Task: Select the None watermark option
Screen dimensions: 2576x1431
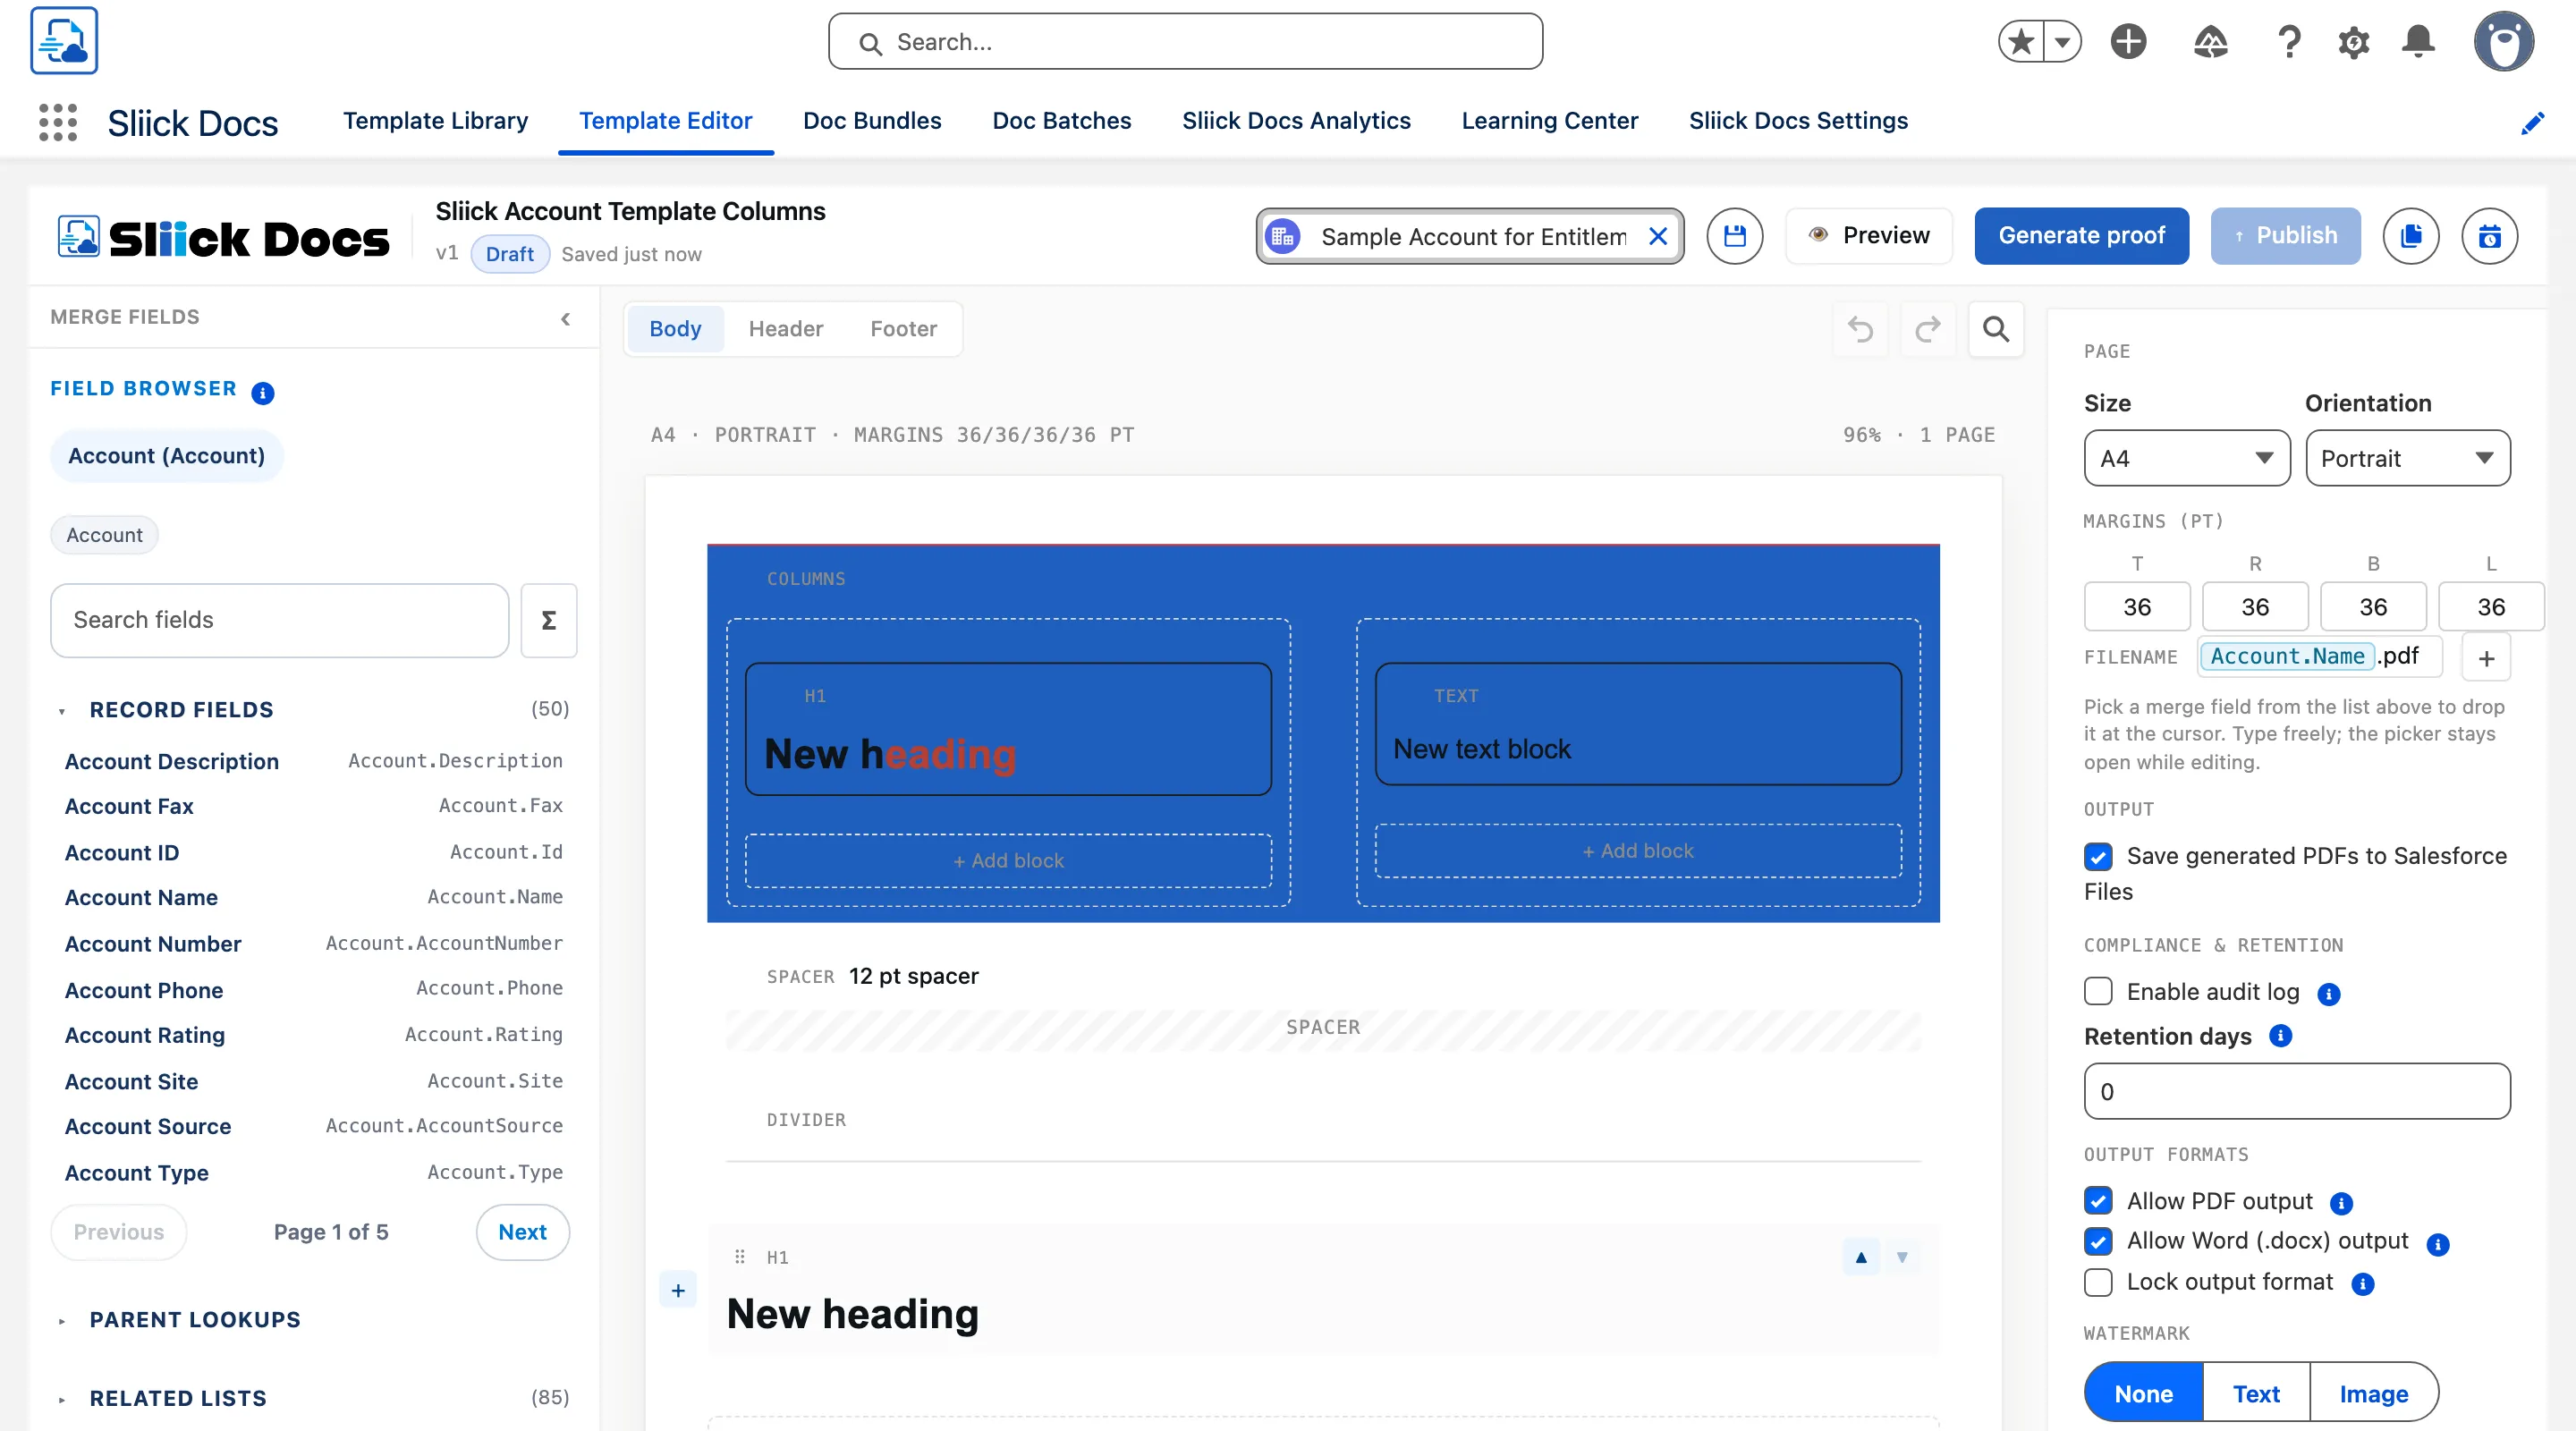Action: tap(2143, 1393)
